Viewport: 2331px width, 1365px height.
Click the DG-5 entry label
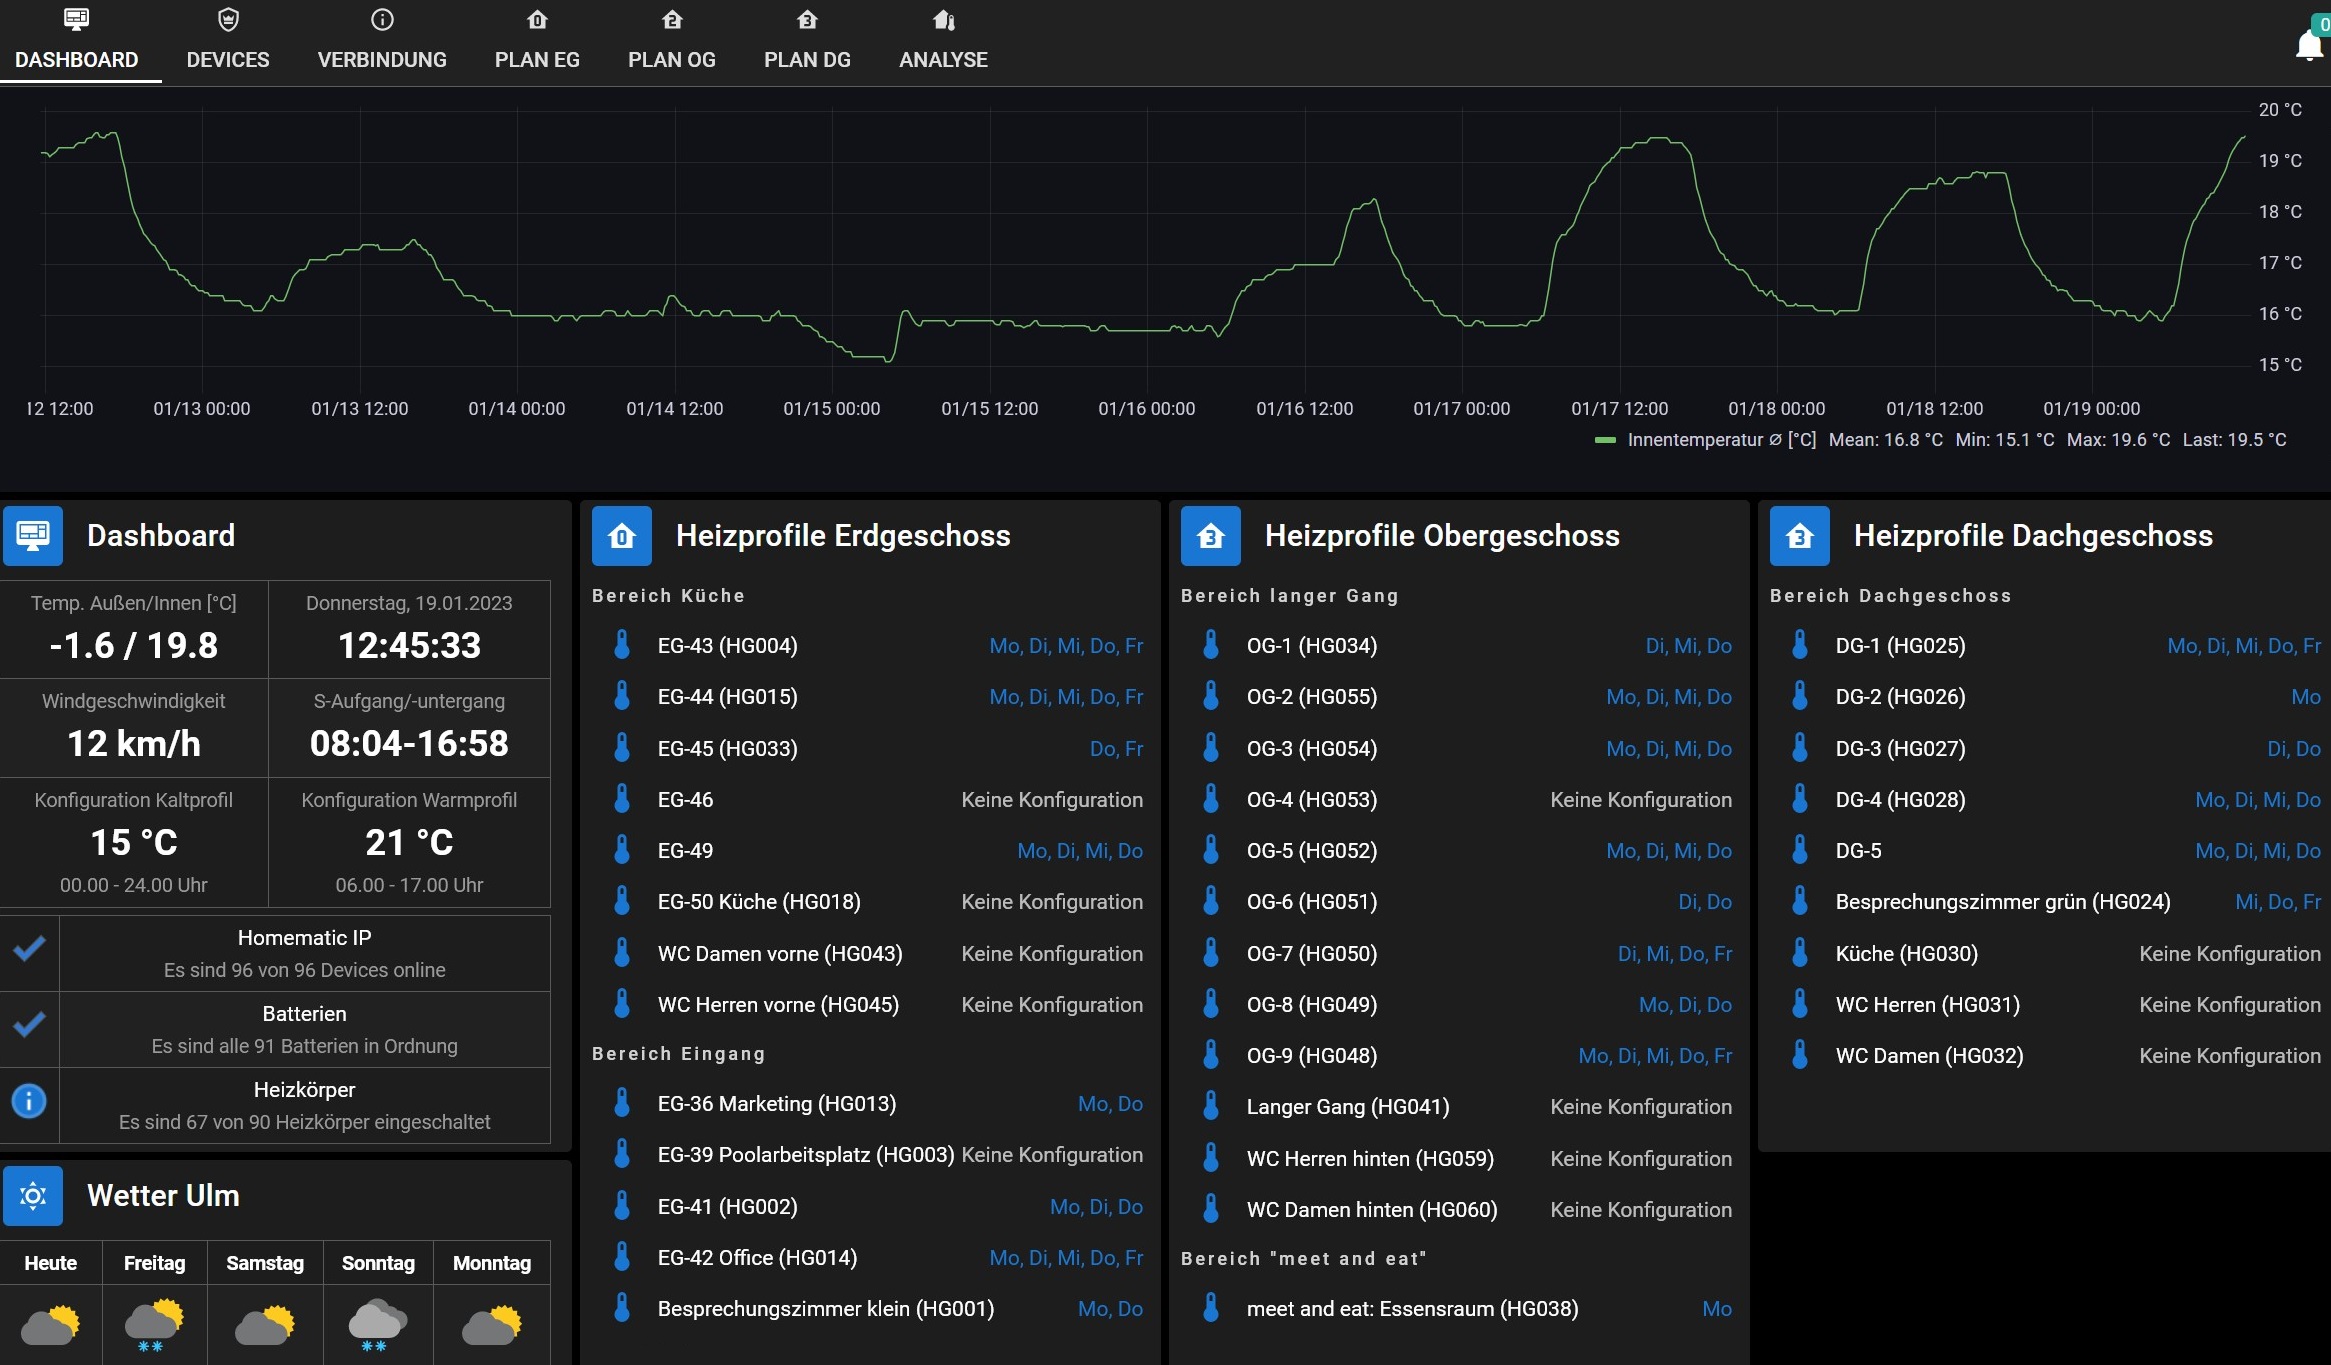click(1858, 851)
